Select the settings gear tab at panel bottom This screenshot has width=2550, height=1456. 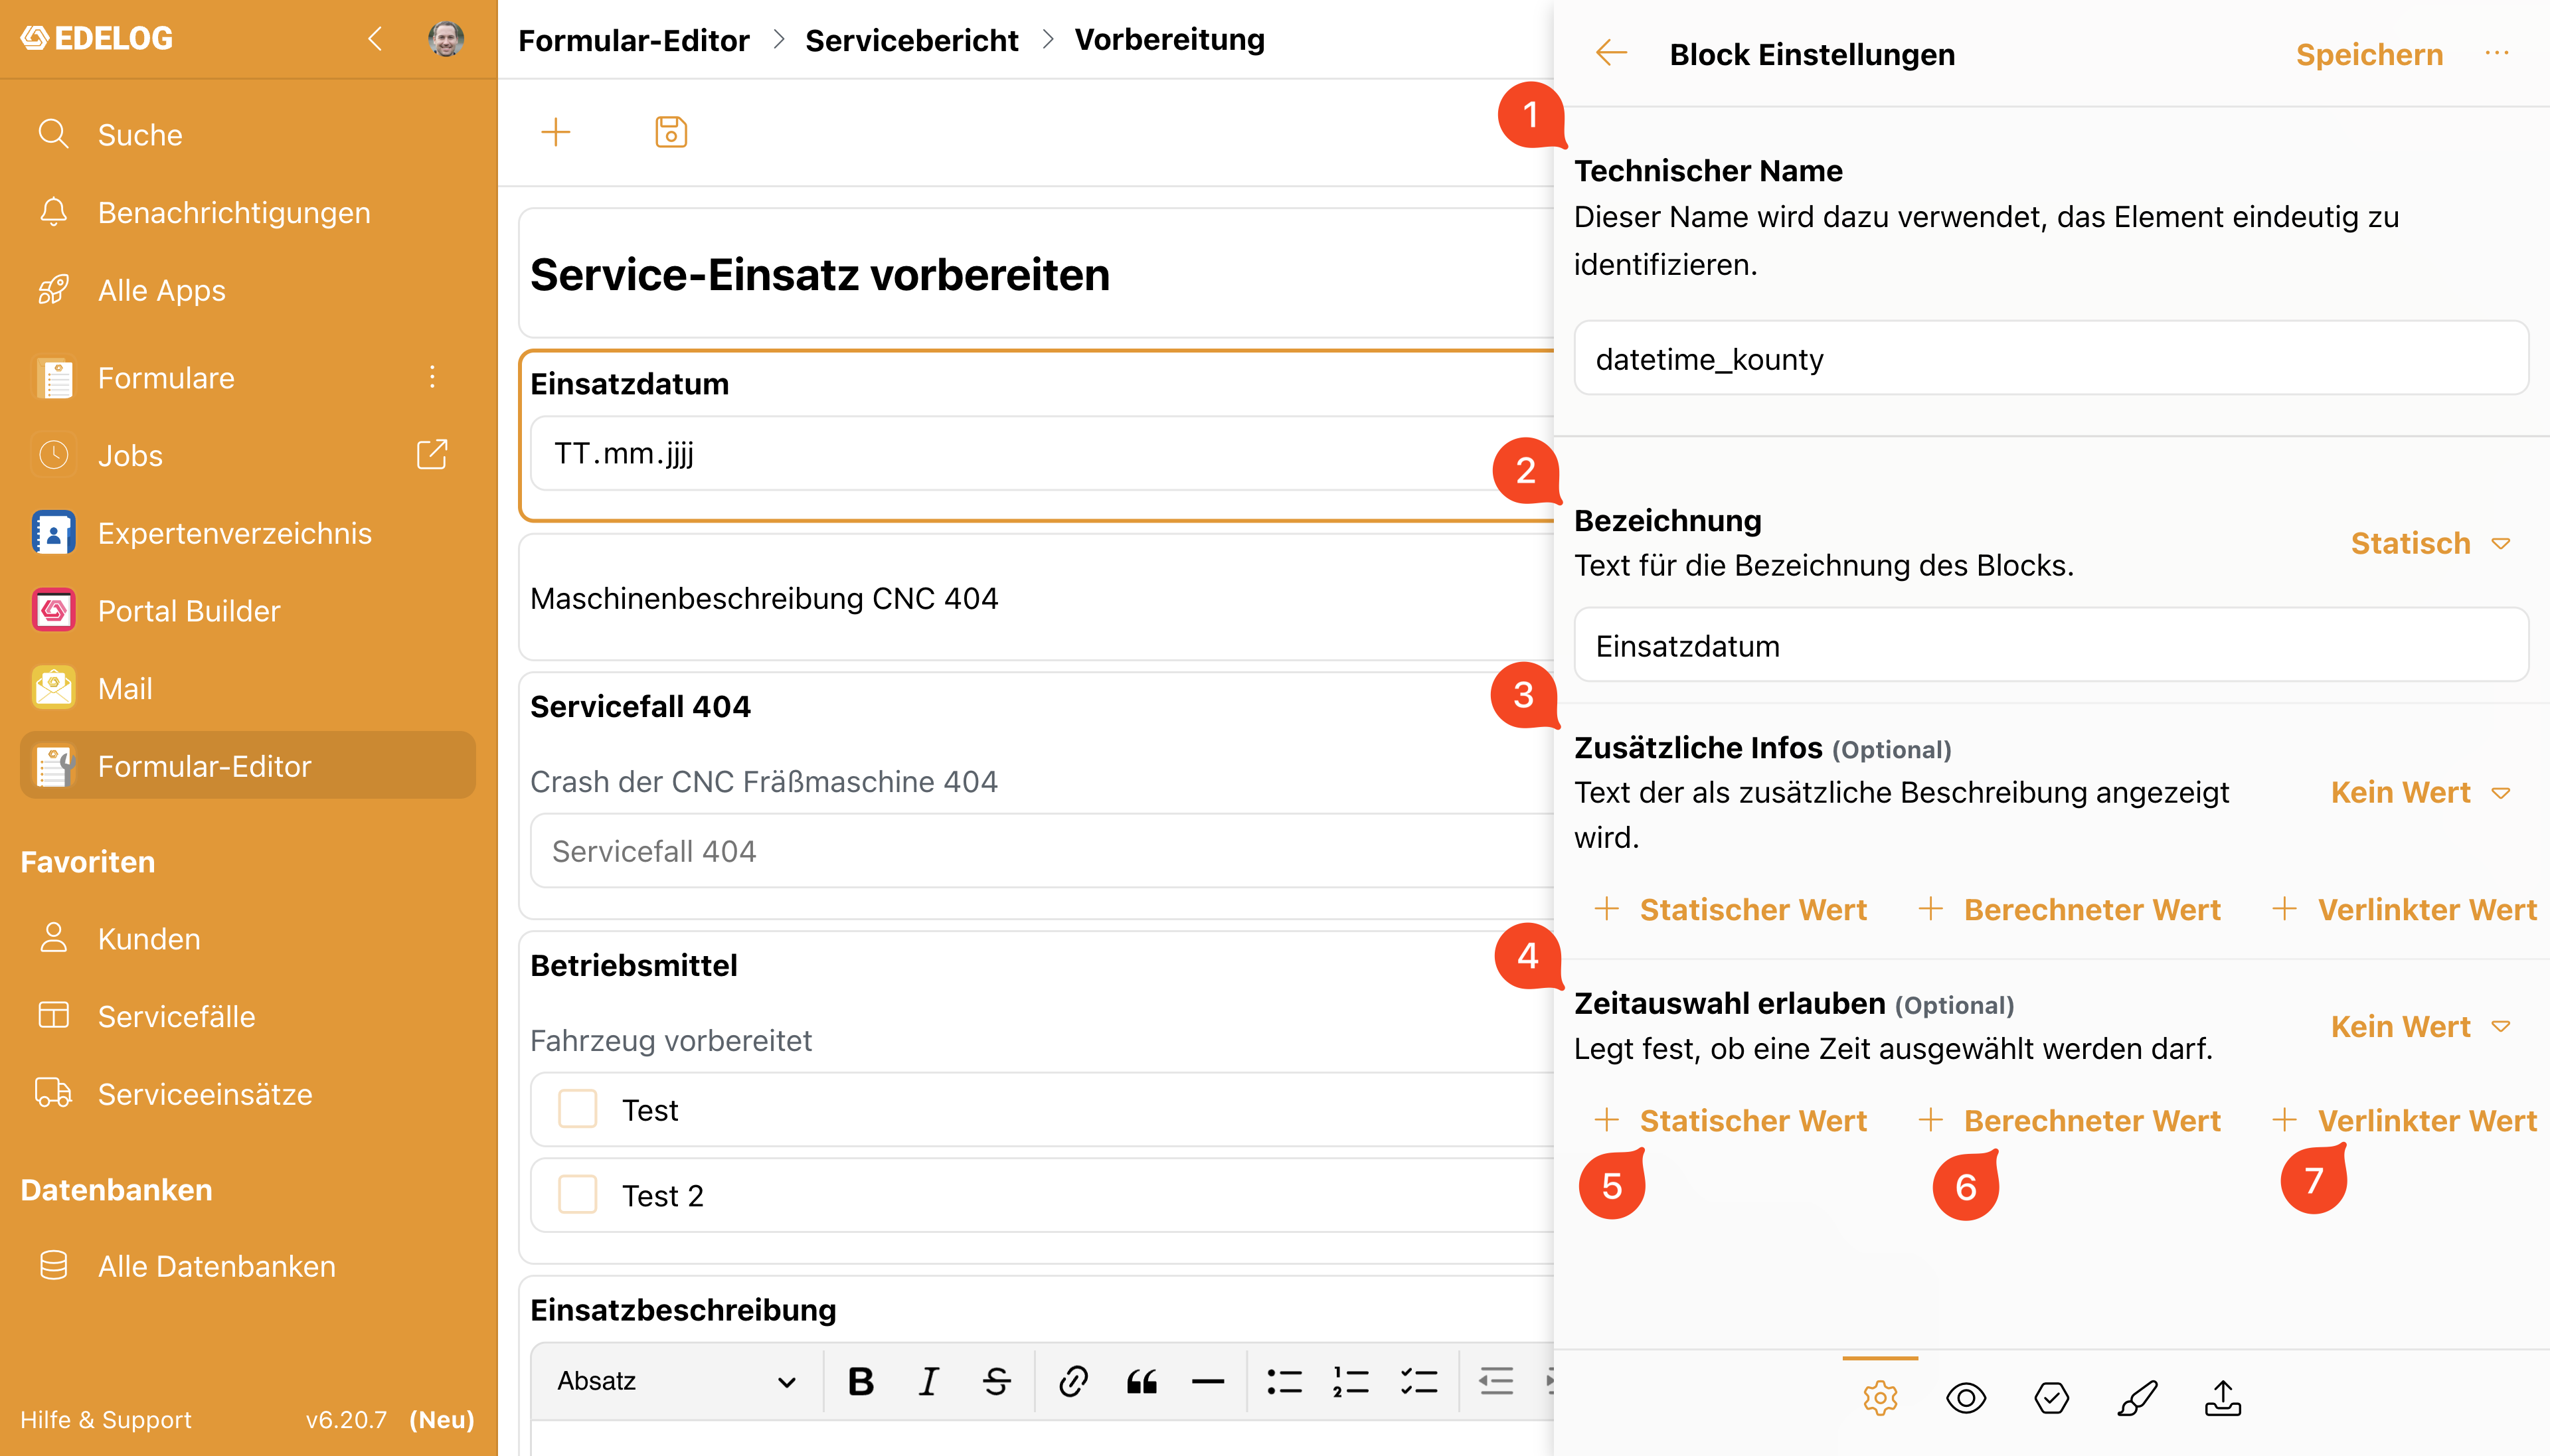pyautogui.click(x=1880, y=1397)
